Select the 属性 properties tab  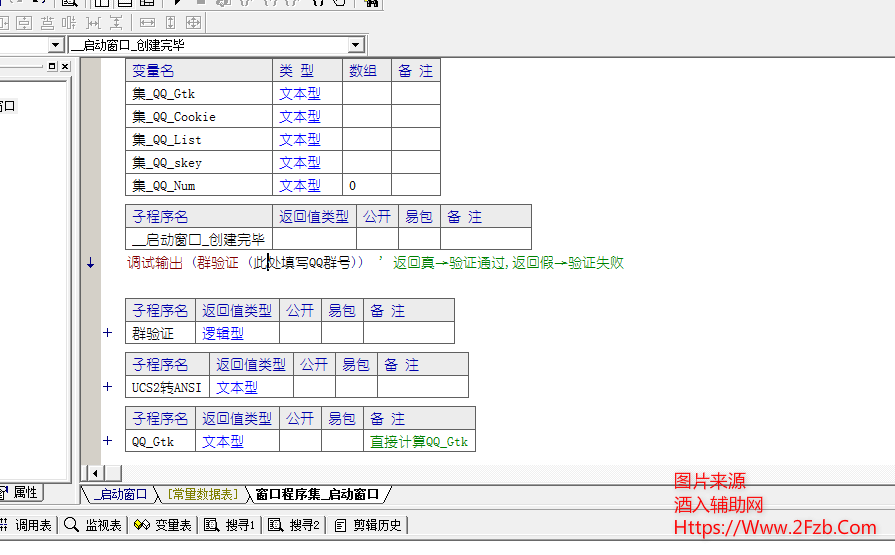pos(20,493)
